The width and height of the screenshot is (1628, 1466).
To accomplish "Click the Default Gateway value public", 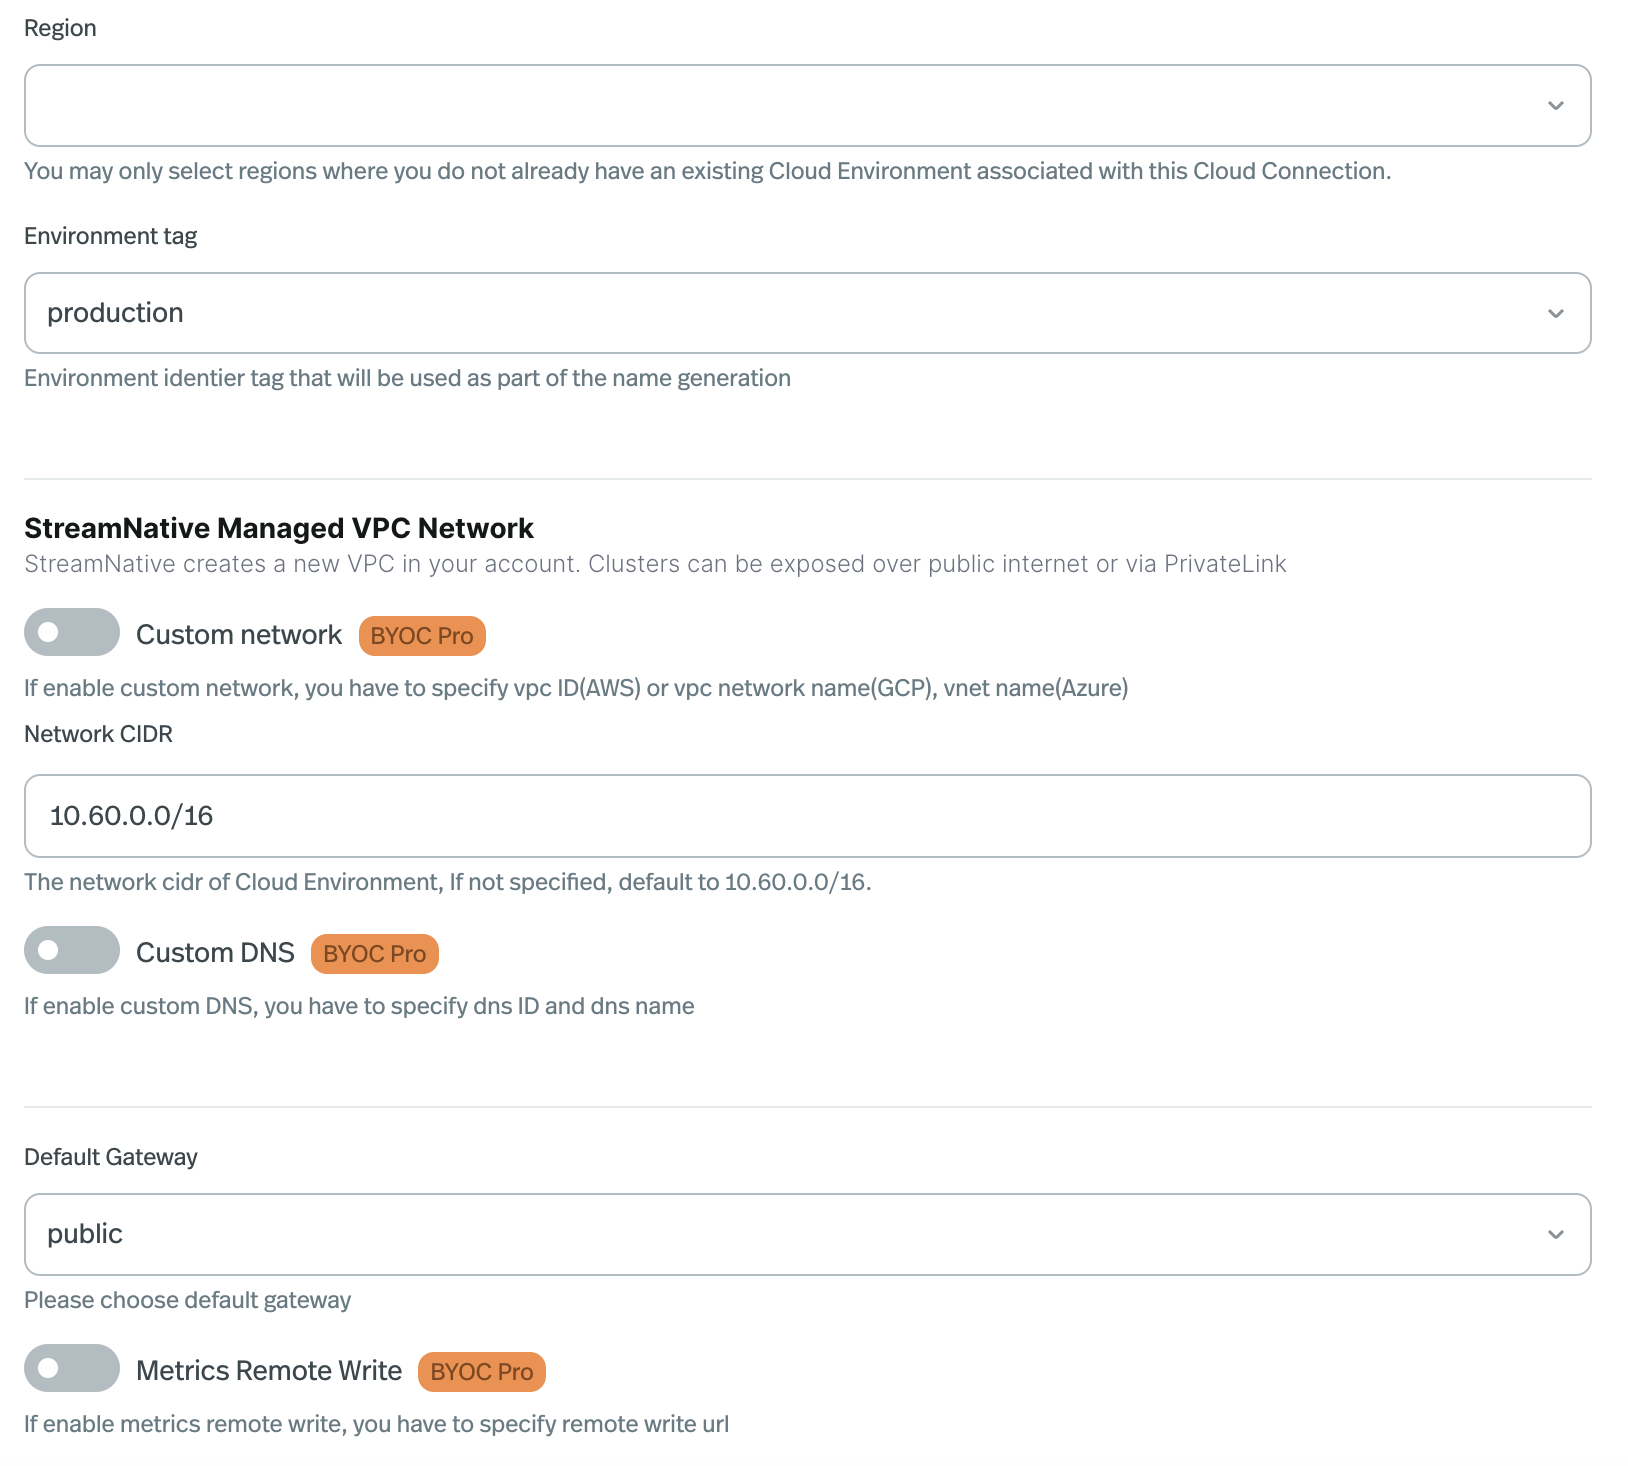I will click(x=84, y=1234).
